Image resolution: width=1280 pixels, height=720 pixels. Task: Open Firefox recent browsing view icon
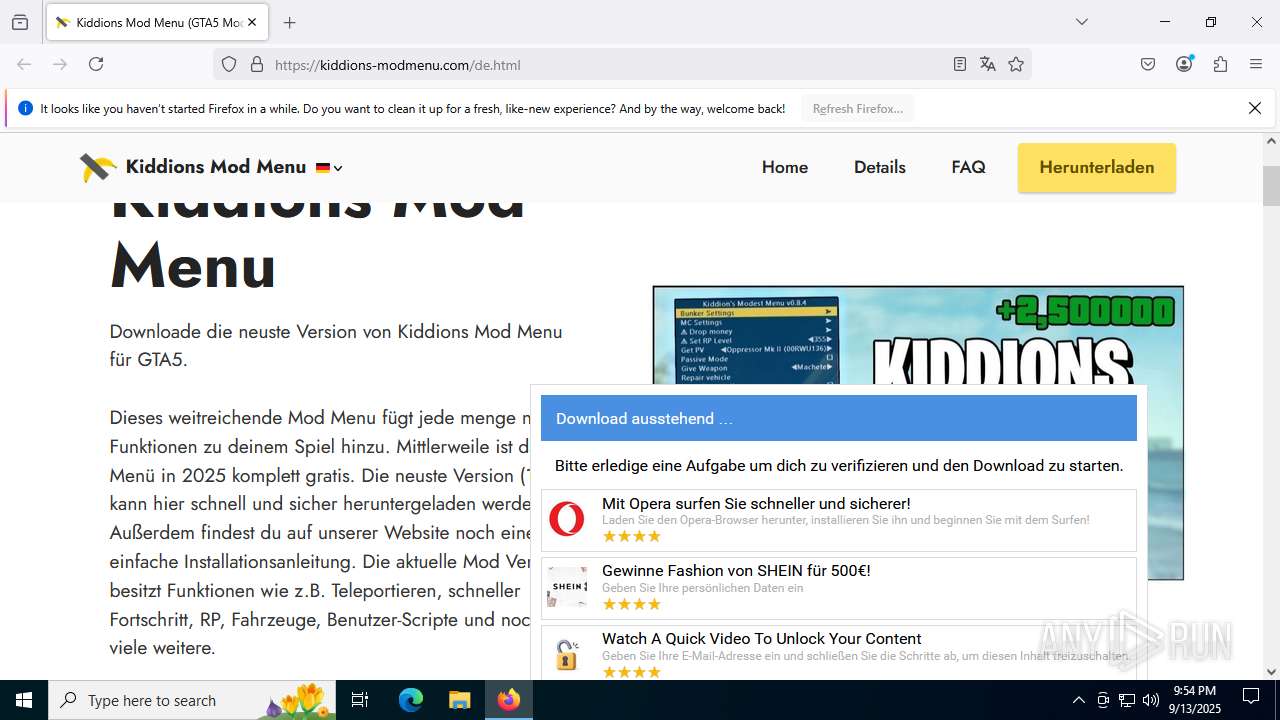coord(20,22)
